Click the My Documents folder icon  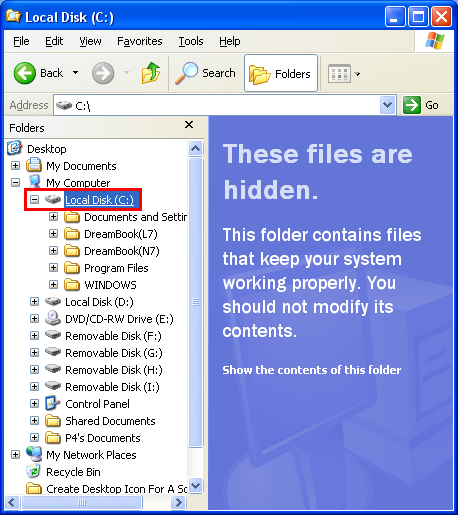(x=34, y=165)
